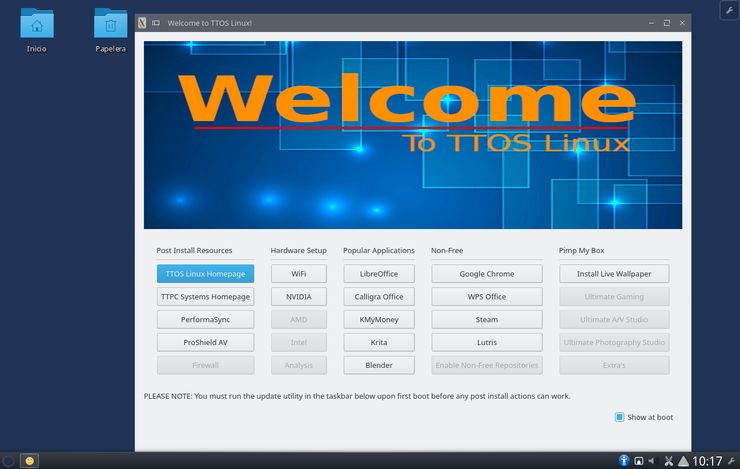Click the WiFi hardware setup button
Viewport: 740px width, 469px height.
click(x=299, y=274)
